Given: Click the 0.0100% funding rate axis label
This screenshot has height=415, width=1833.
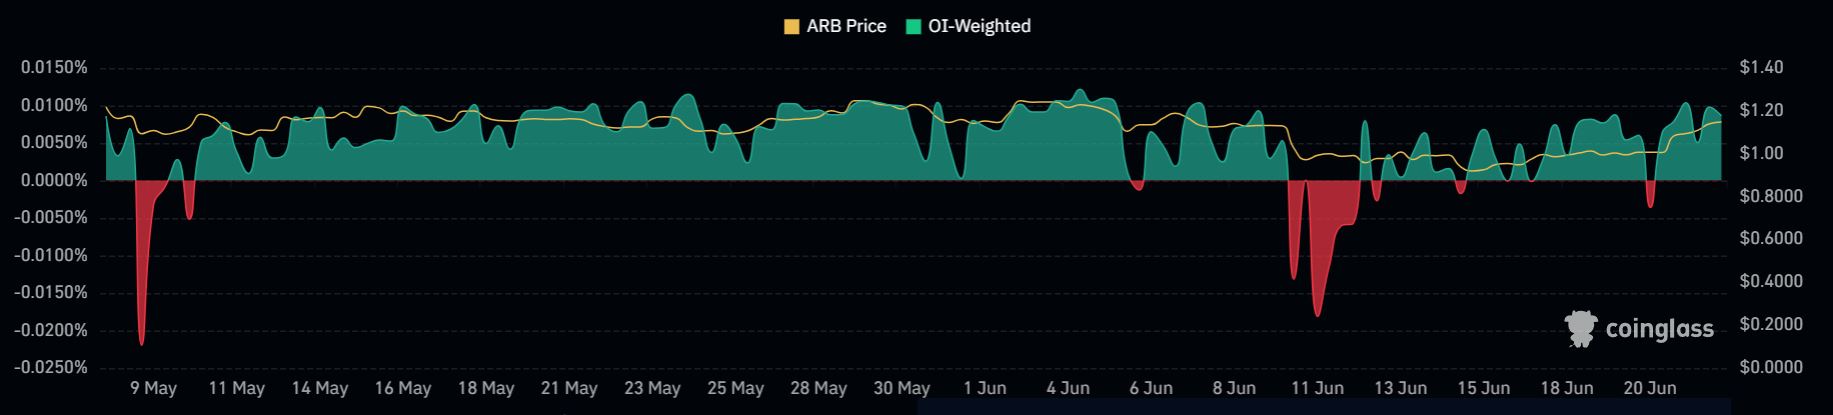Looking at the screenshot, I should pyautogui.click(x=55, y=106).
